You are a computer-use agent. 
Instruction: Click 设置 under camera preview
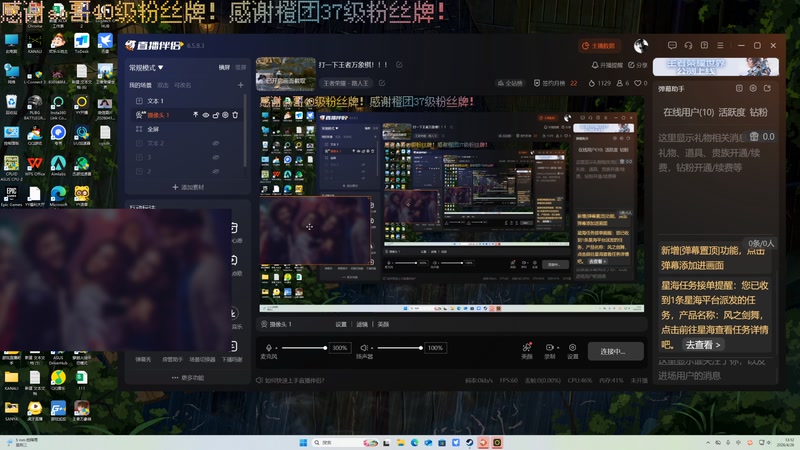[x=341, y=324]
